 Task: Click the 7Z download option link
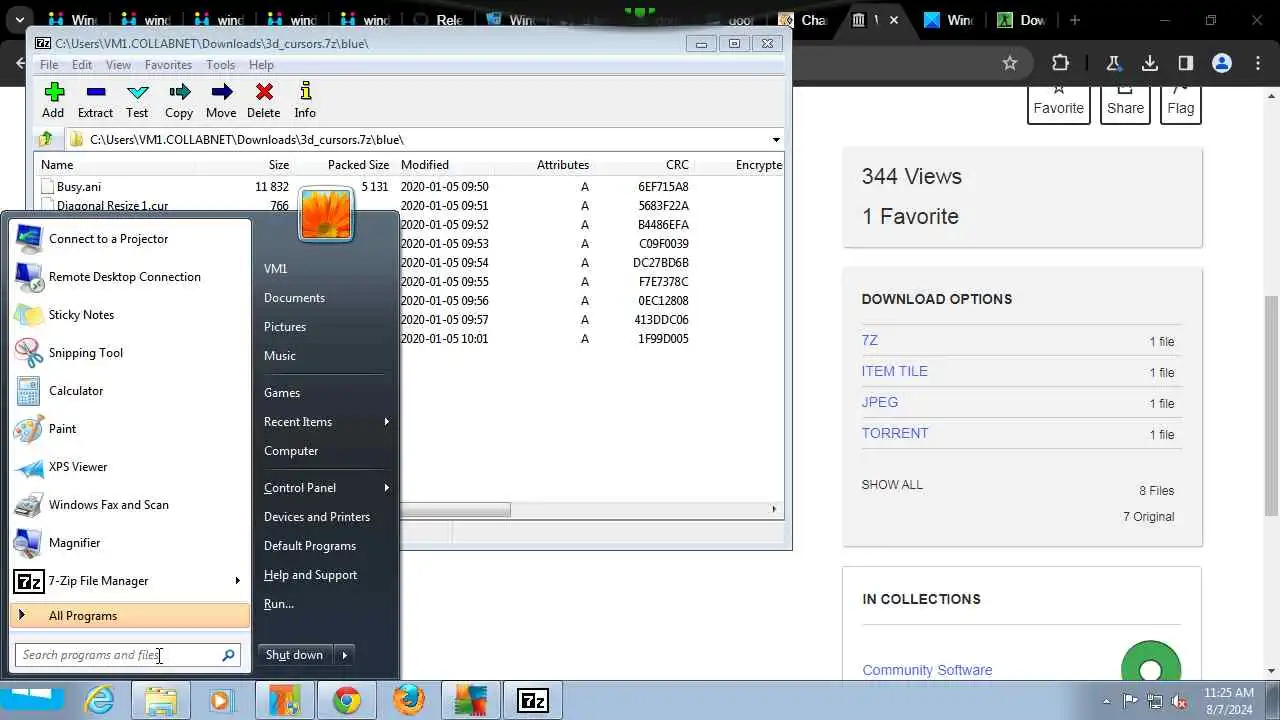point(870,341)
